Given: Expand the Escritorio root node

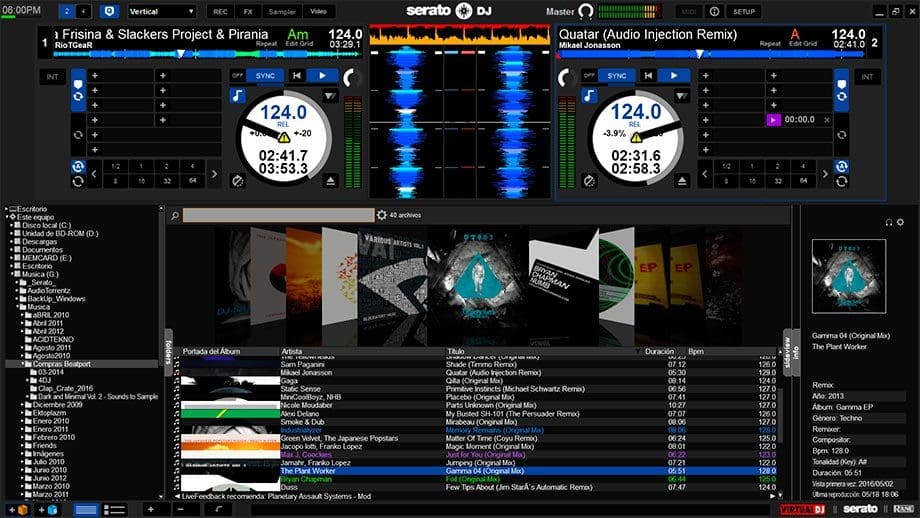Looking at the screenshot, I should click(7, 209).
